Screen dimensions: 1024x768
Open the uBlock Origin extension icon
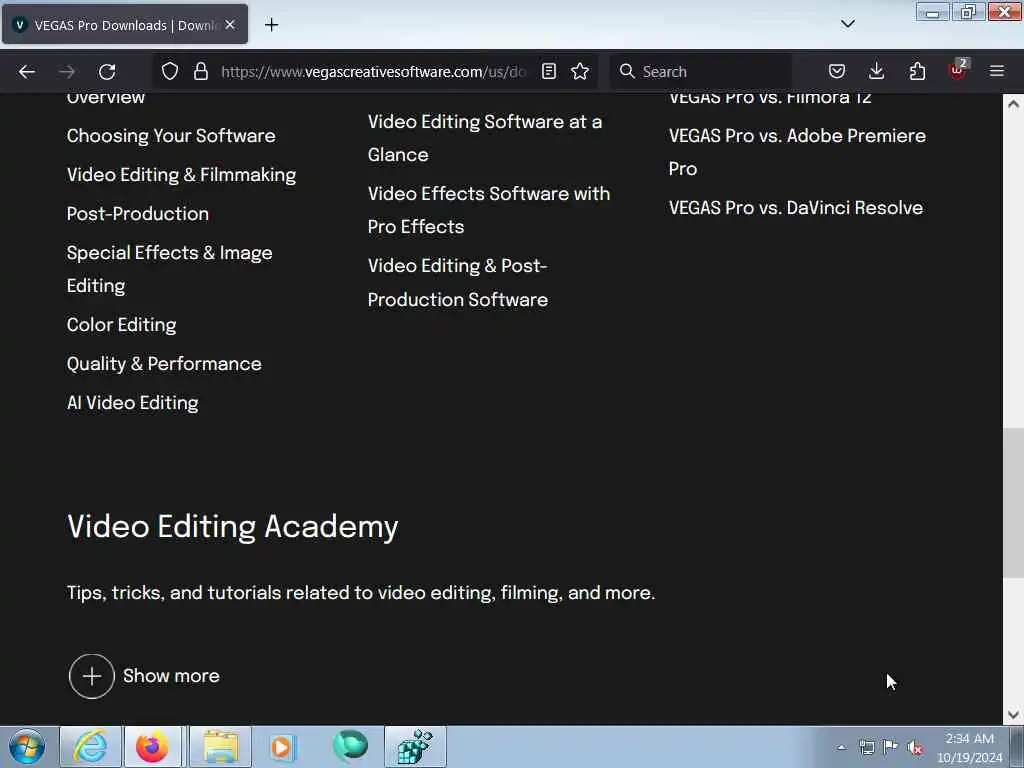[x=958, y=70]
